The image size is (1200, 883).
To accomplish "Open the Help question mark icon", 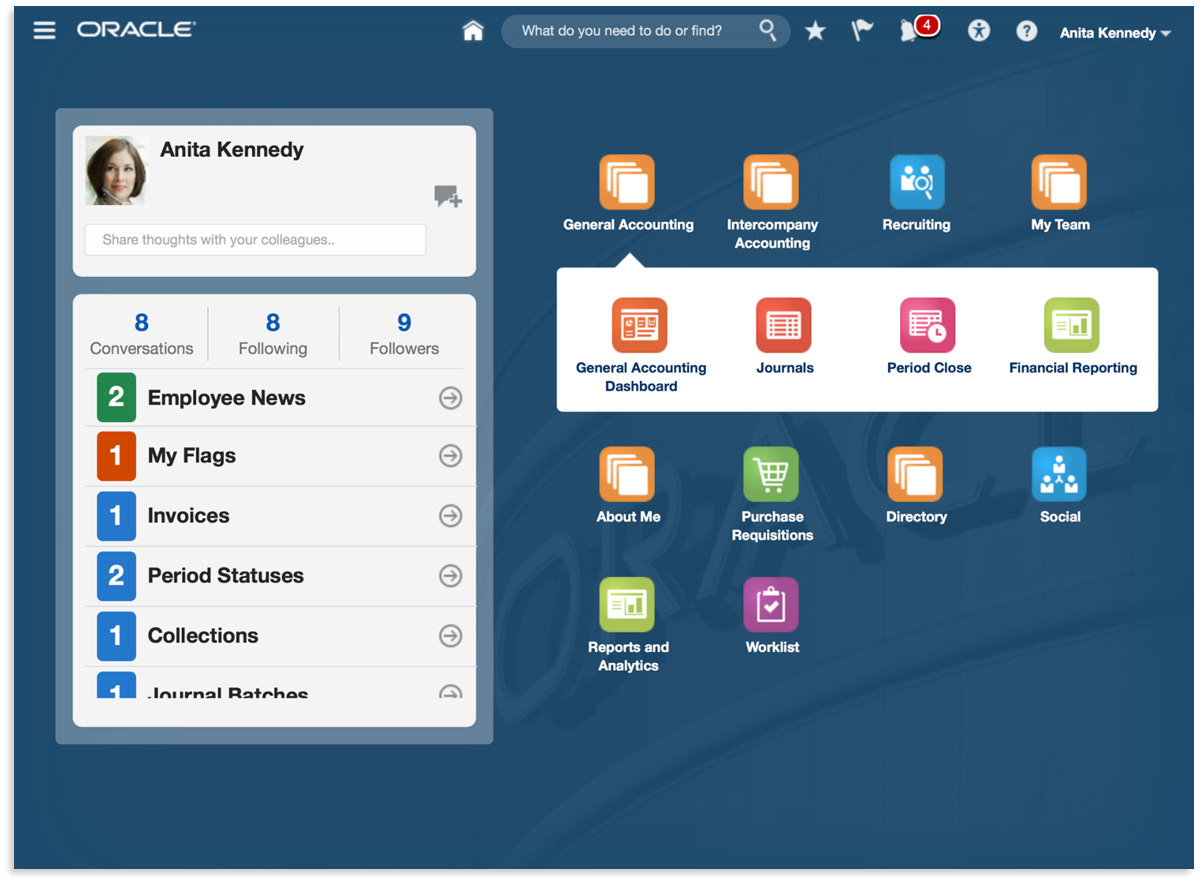I will pos(1026,31).
